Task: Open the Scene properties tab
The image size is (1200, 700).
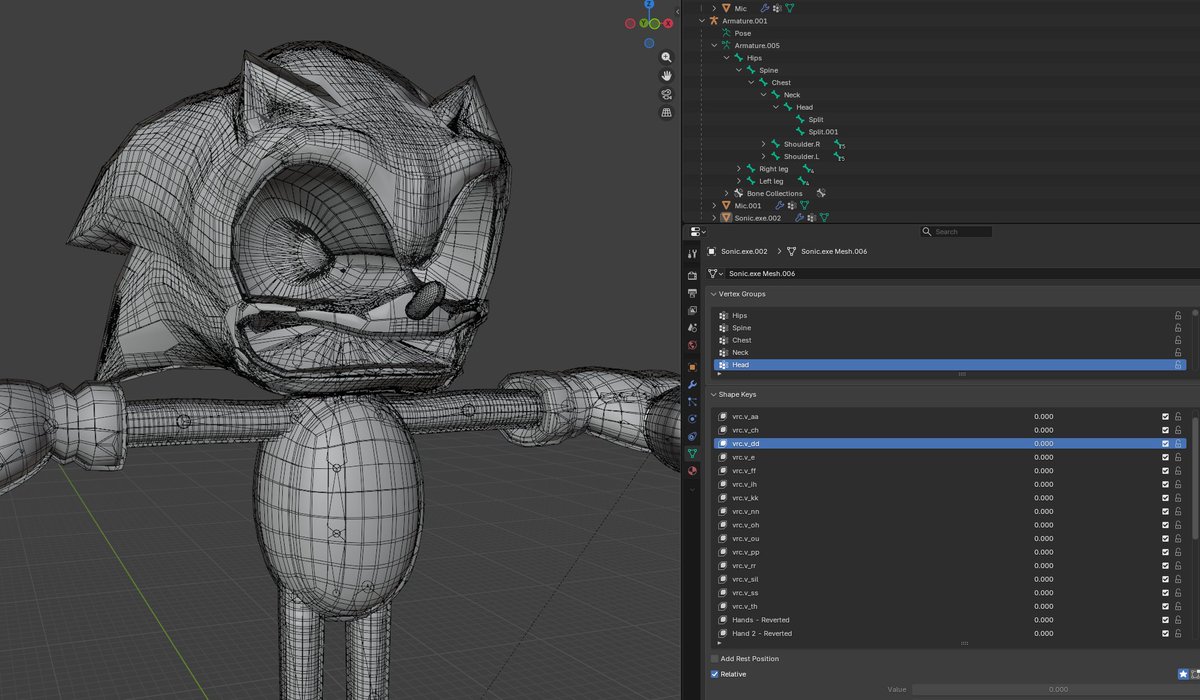Action: [692, 328]
